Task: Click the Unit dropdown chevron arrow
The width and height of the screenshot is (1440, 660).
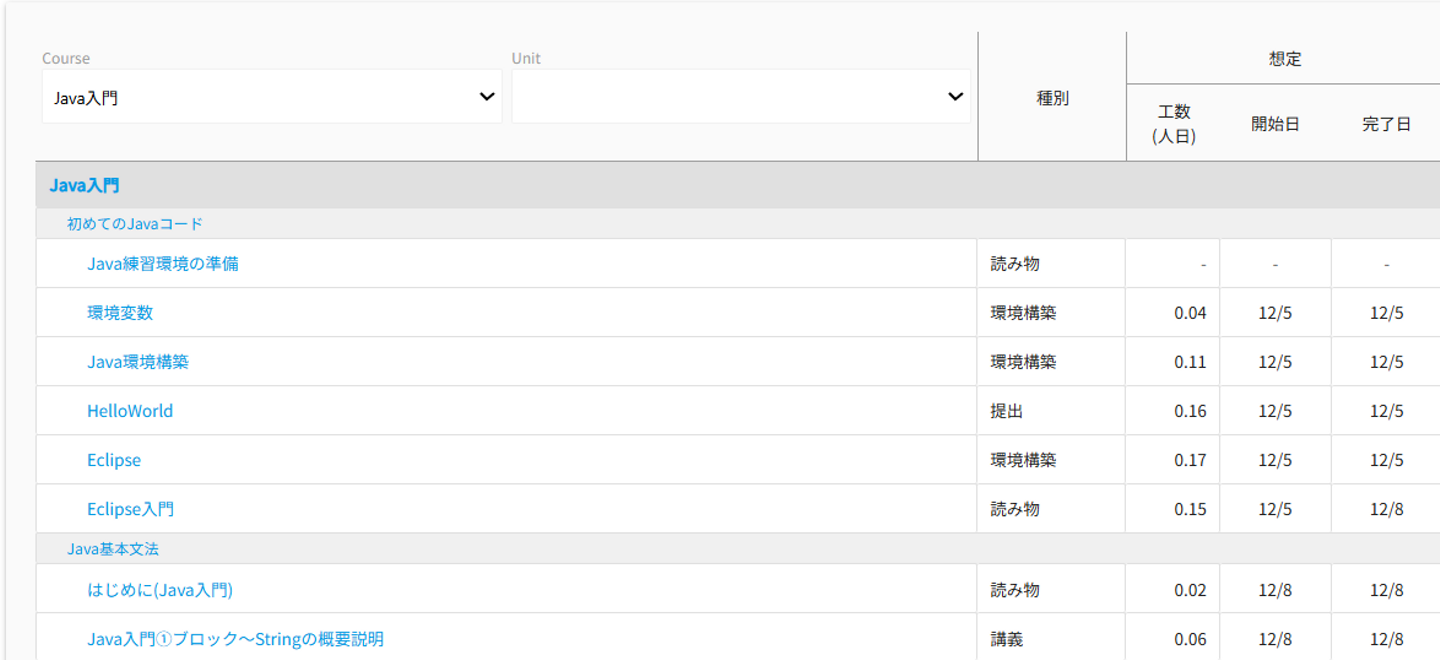Action: point(956,97)
